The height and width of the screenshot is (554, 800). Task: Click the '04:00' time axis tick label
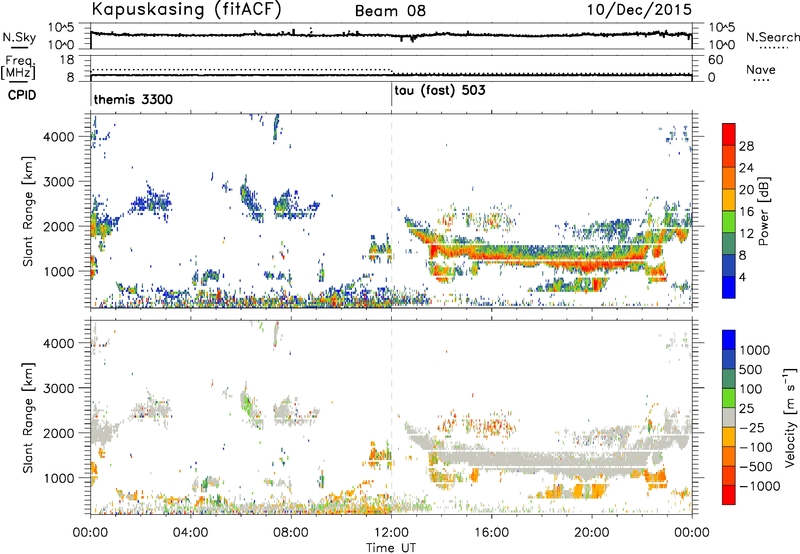pos(191,533)
